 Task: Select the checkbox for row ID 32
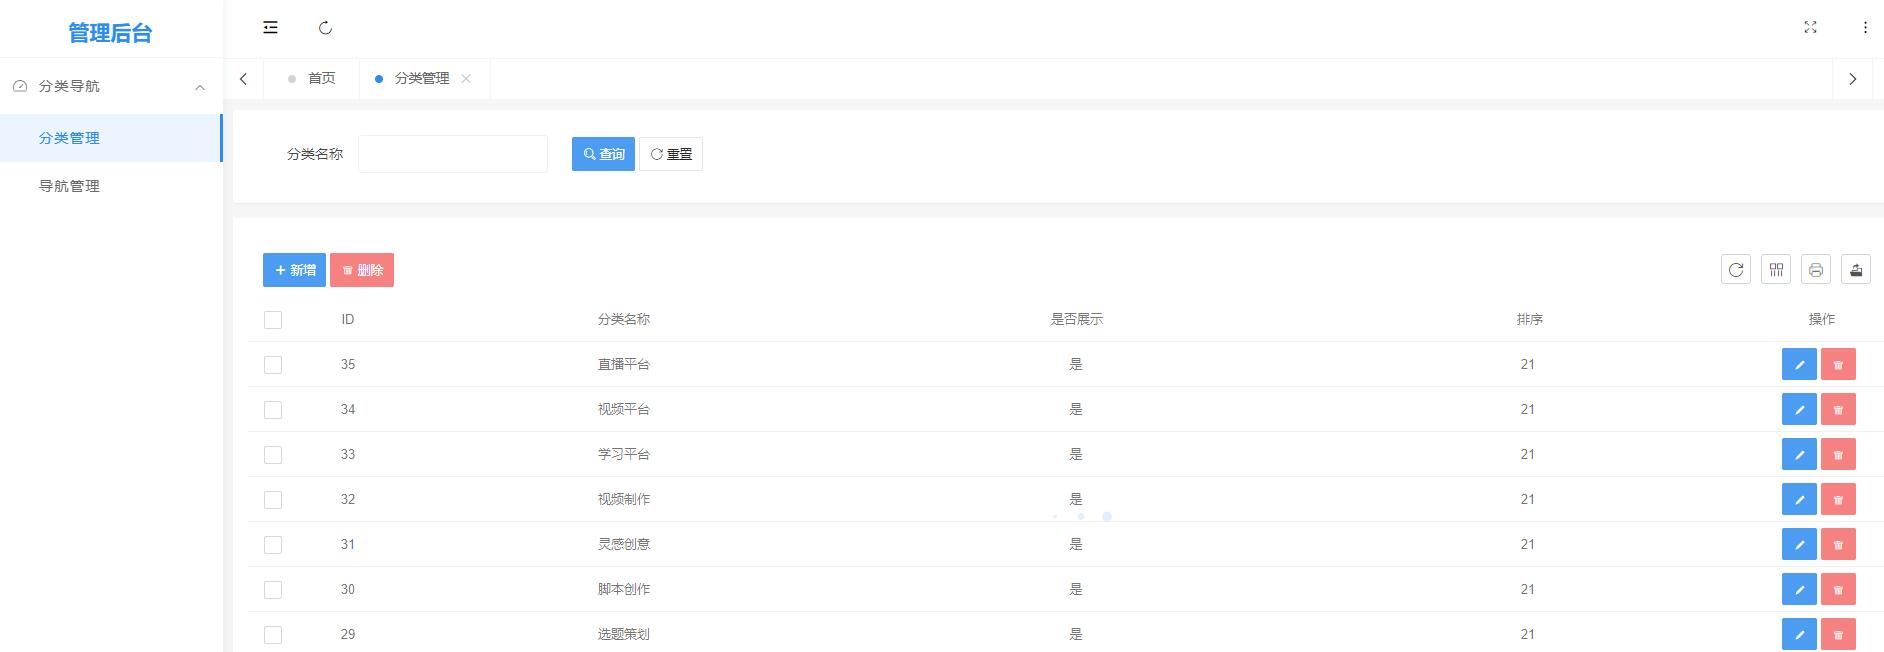click(x=273, y=500)
